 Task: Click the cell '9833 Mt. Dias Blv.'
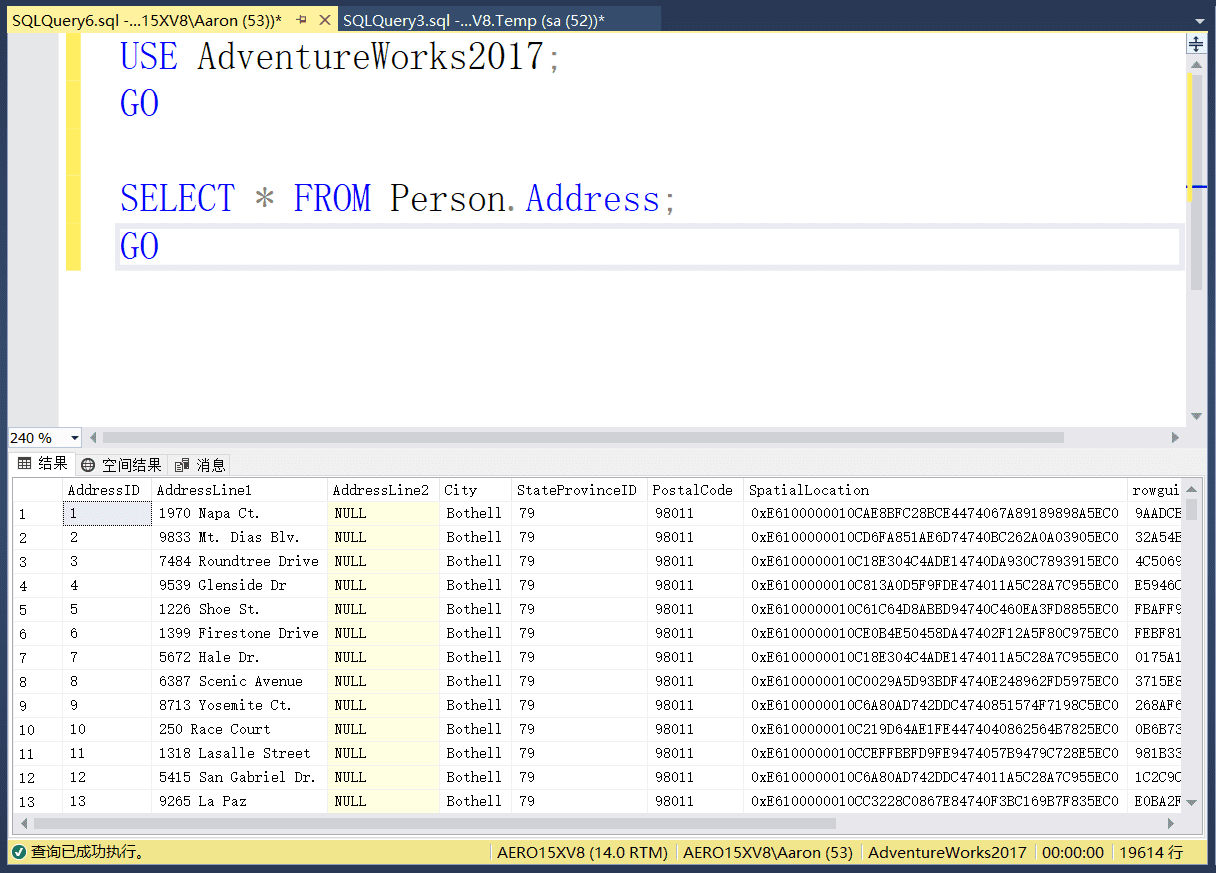[x=239, y=537]
